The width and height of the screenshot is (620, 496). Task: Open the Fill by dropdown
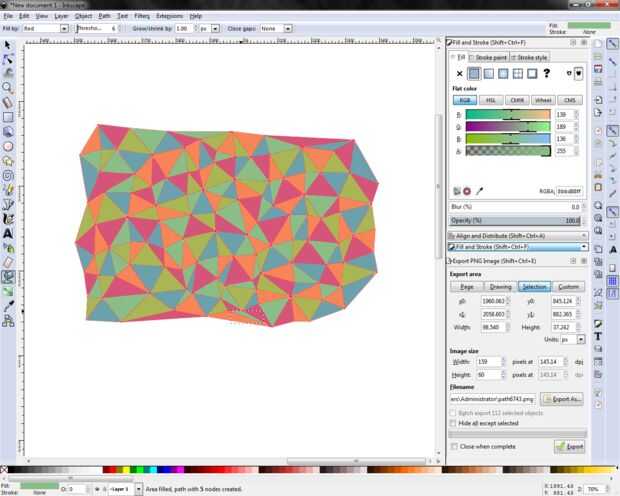64,28
